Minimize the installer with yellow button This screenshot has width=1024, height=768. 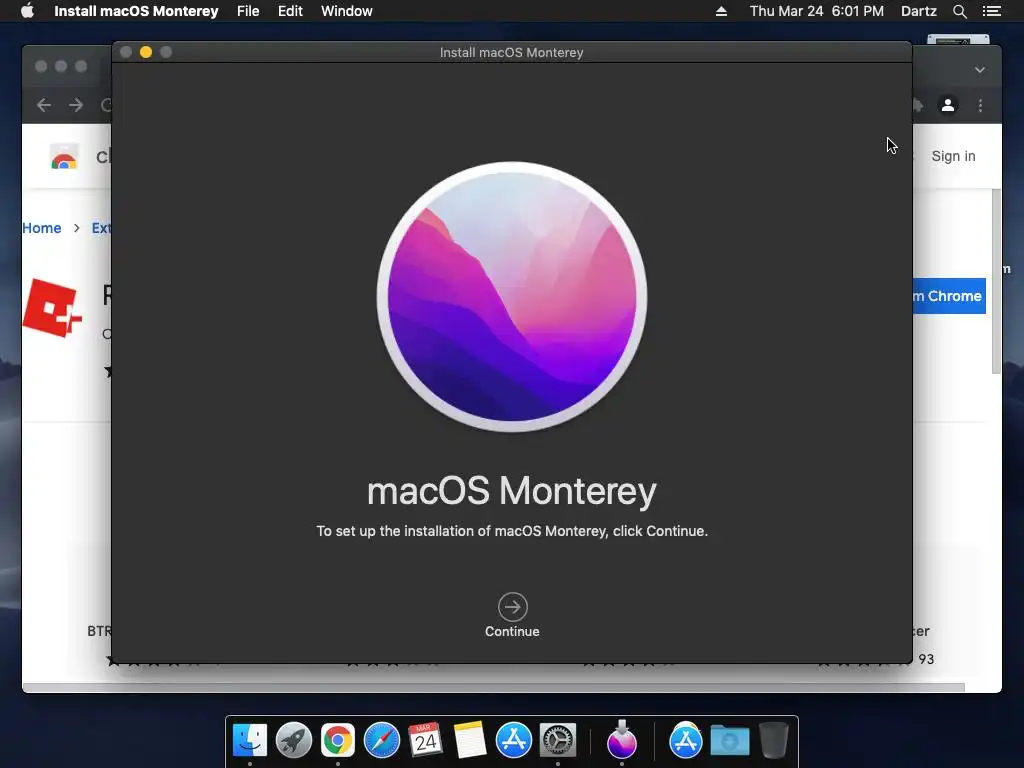(x=146, y=52)
